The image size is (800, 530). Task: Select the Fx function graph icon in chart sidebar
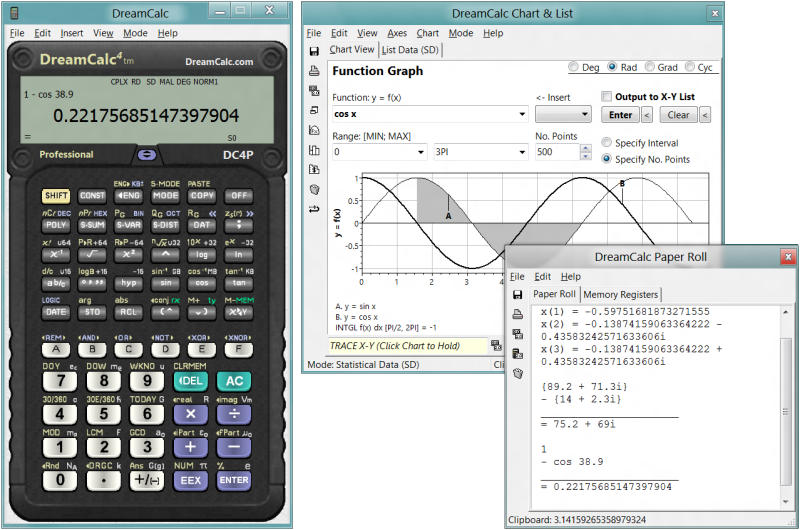(x=314, y=130)
